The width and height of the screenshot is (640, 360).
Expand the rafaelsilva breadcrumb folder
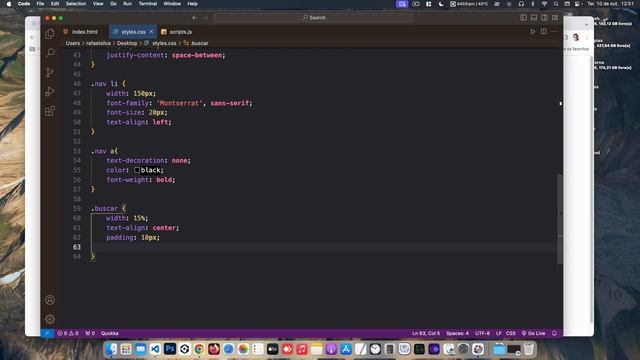98,43
